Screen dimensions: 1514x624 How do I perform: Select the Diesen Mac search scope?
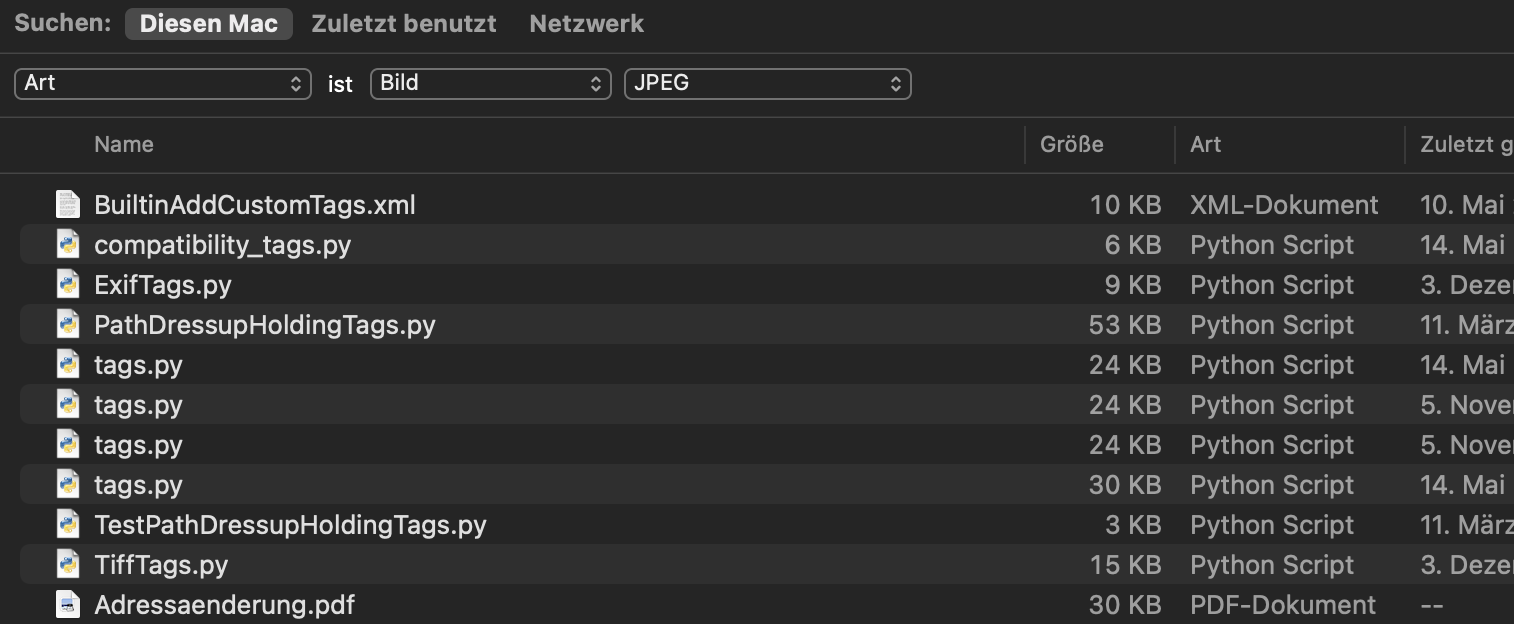coord(208,24)
